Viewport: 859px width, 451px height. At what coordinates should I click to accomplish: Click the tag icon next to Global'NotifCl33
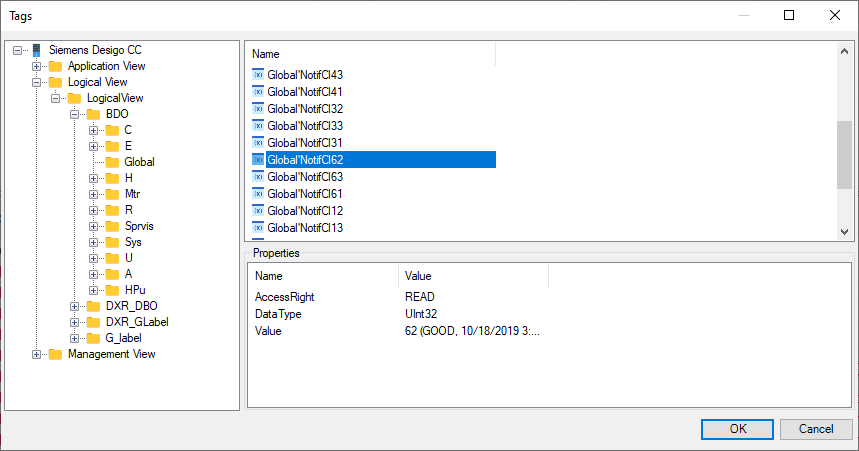point(258,125)
